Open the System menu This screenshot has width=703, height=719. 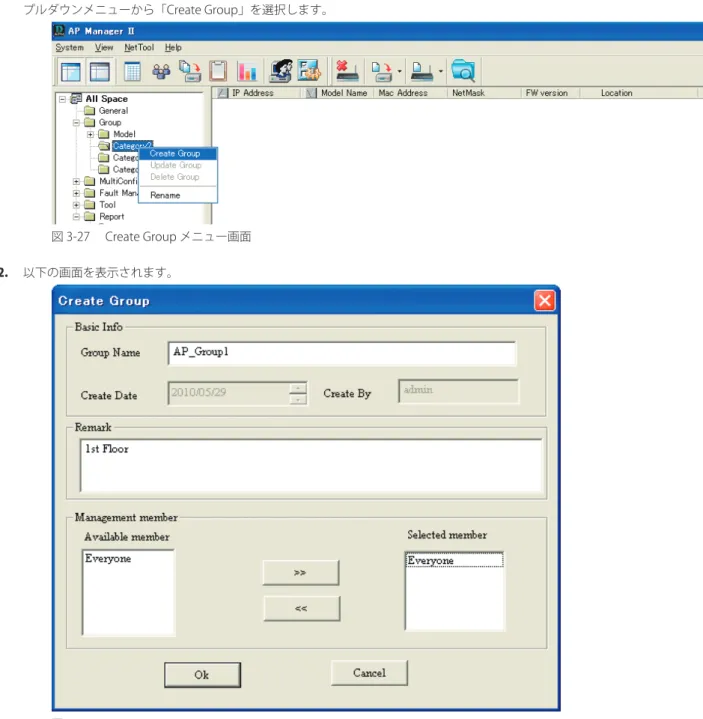click(70, 48)
